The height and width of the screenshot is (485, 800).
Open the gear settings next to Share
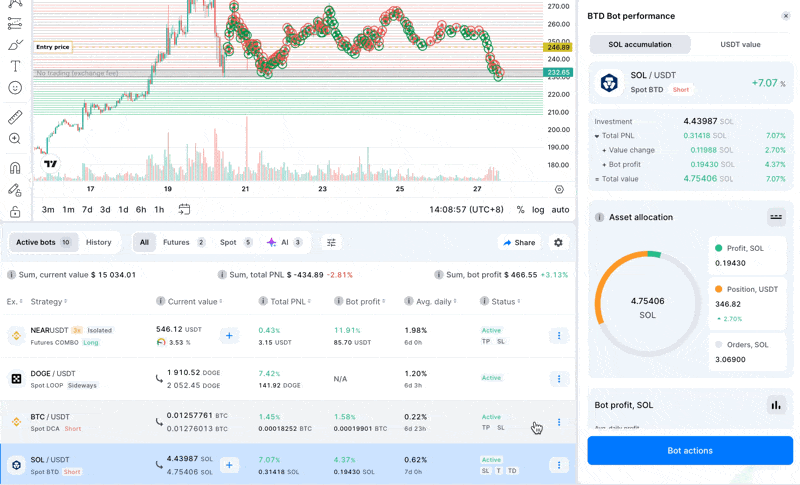[558, 242]
